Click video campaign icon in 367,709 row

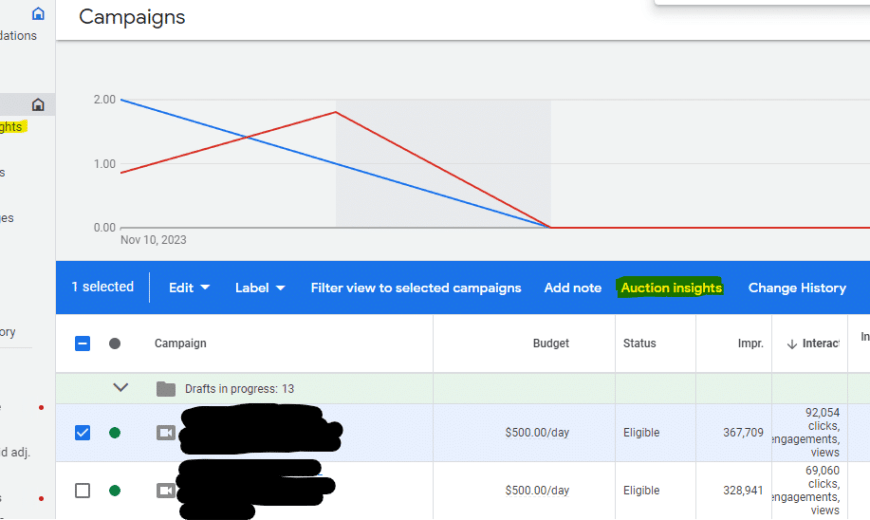165,432
